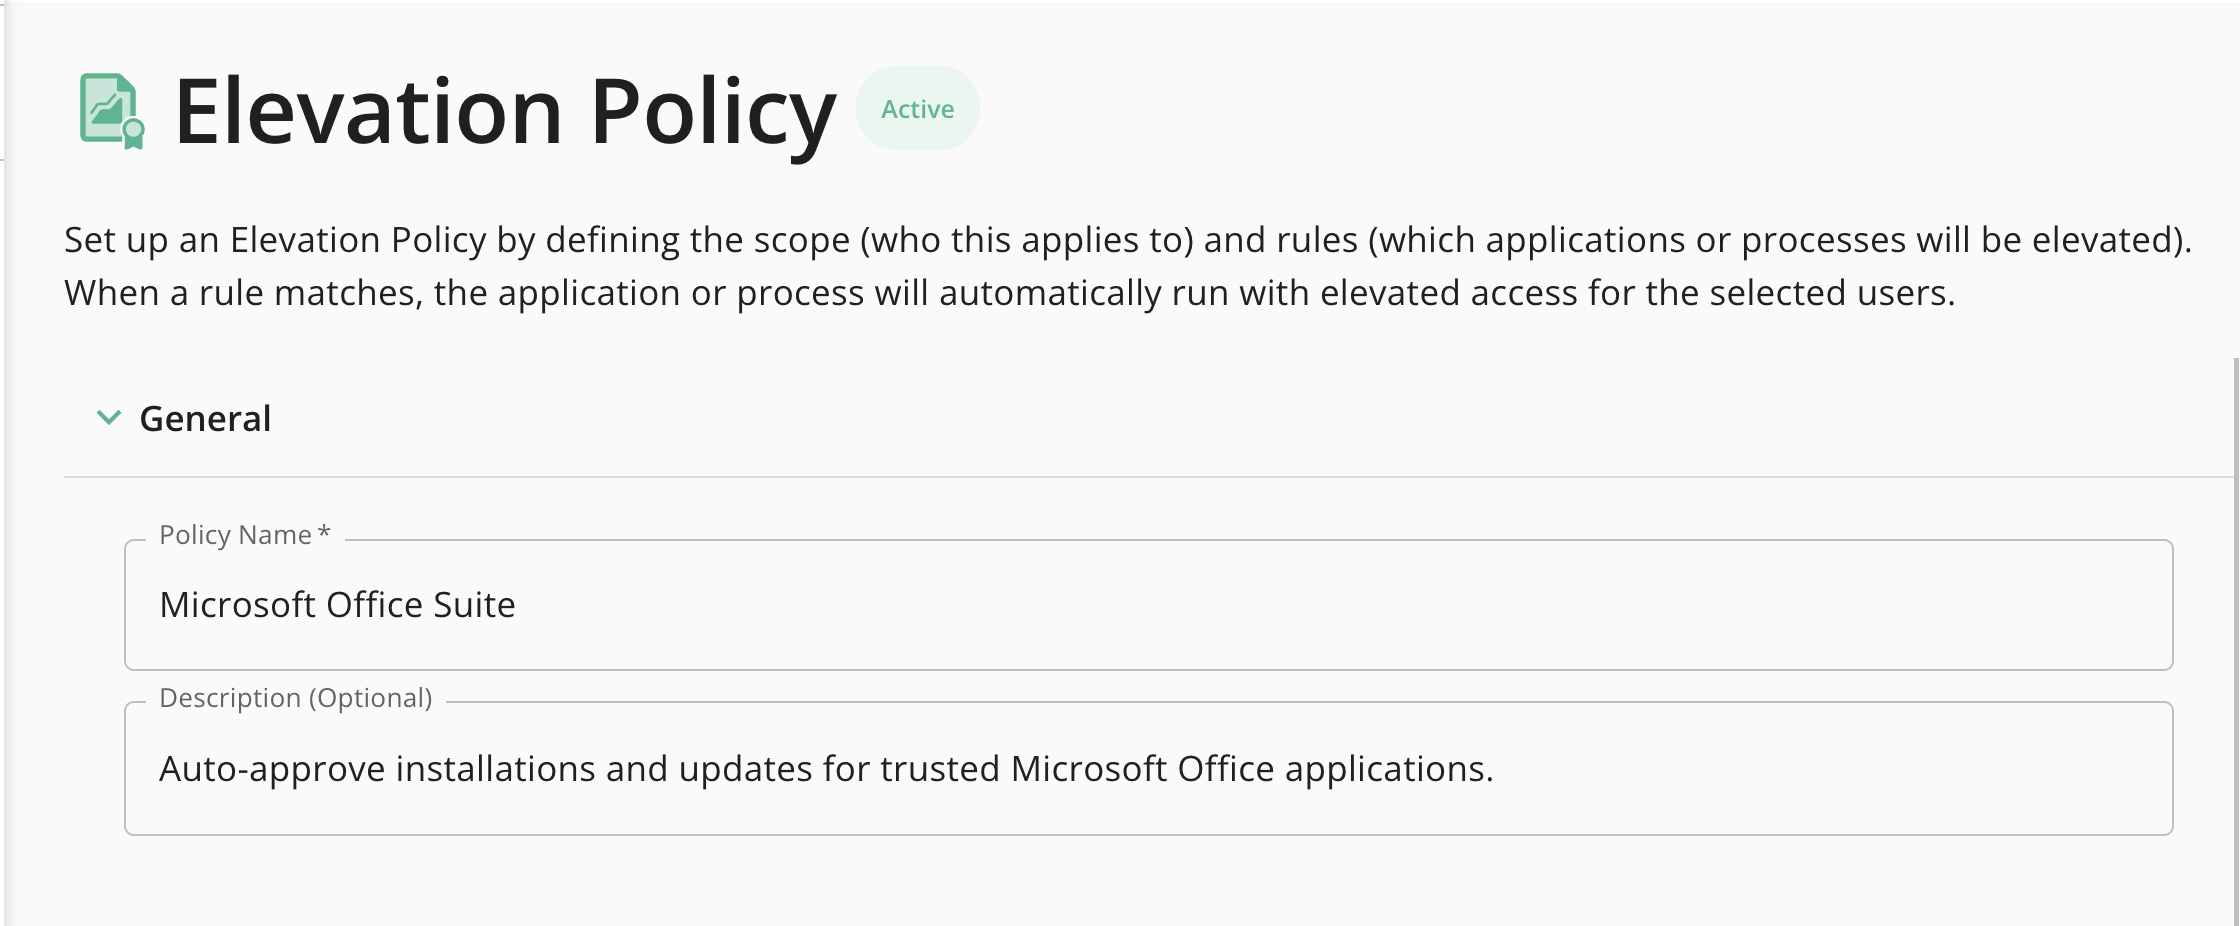The height and width of the screenshot is (926, 2240).
Task: Click the General section heading
Action: pyautogui.click(x=205, y=418)
